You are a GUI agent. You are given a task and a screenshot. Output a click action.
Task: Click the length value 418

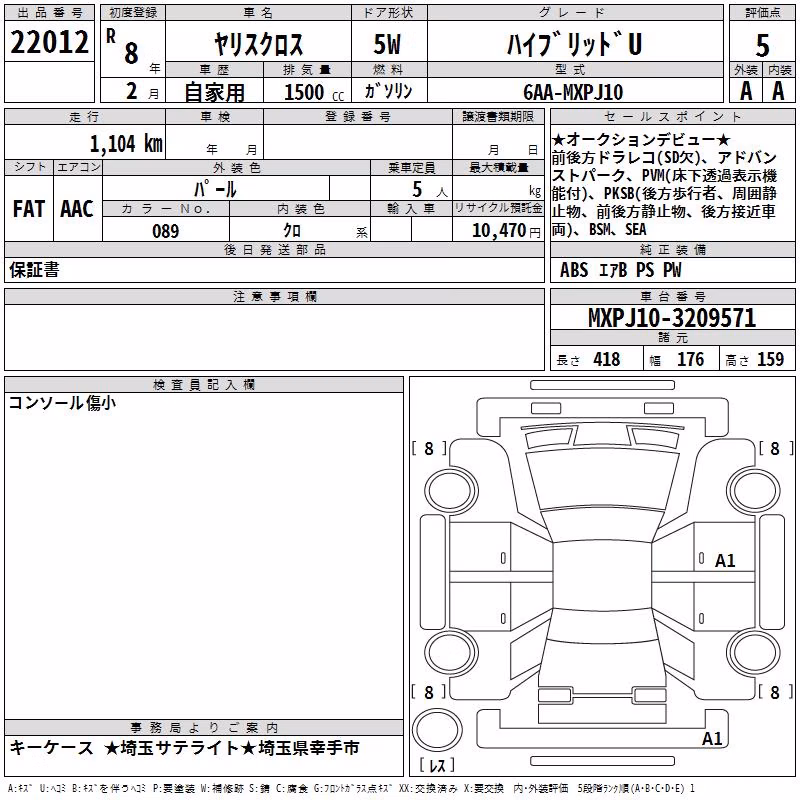[607, 359]
